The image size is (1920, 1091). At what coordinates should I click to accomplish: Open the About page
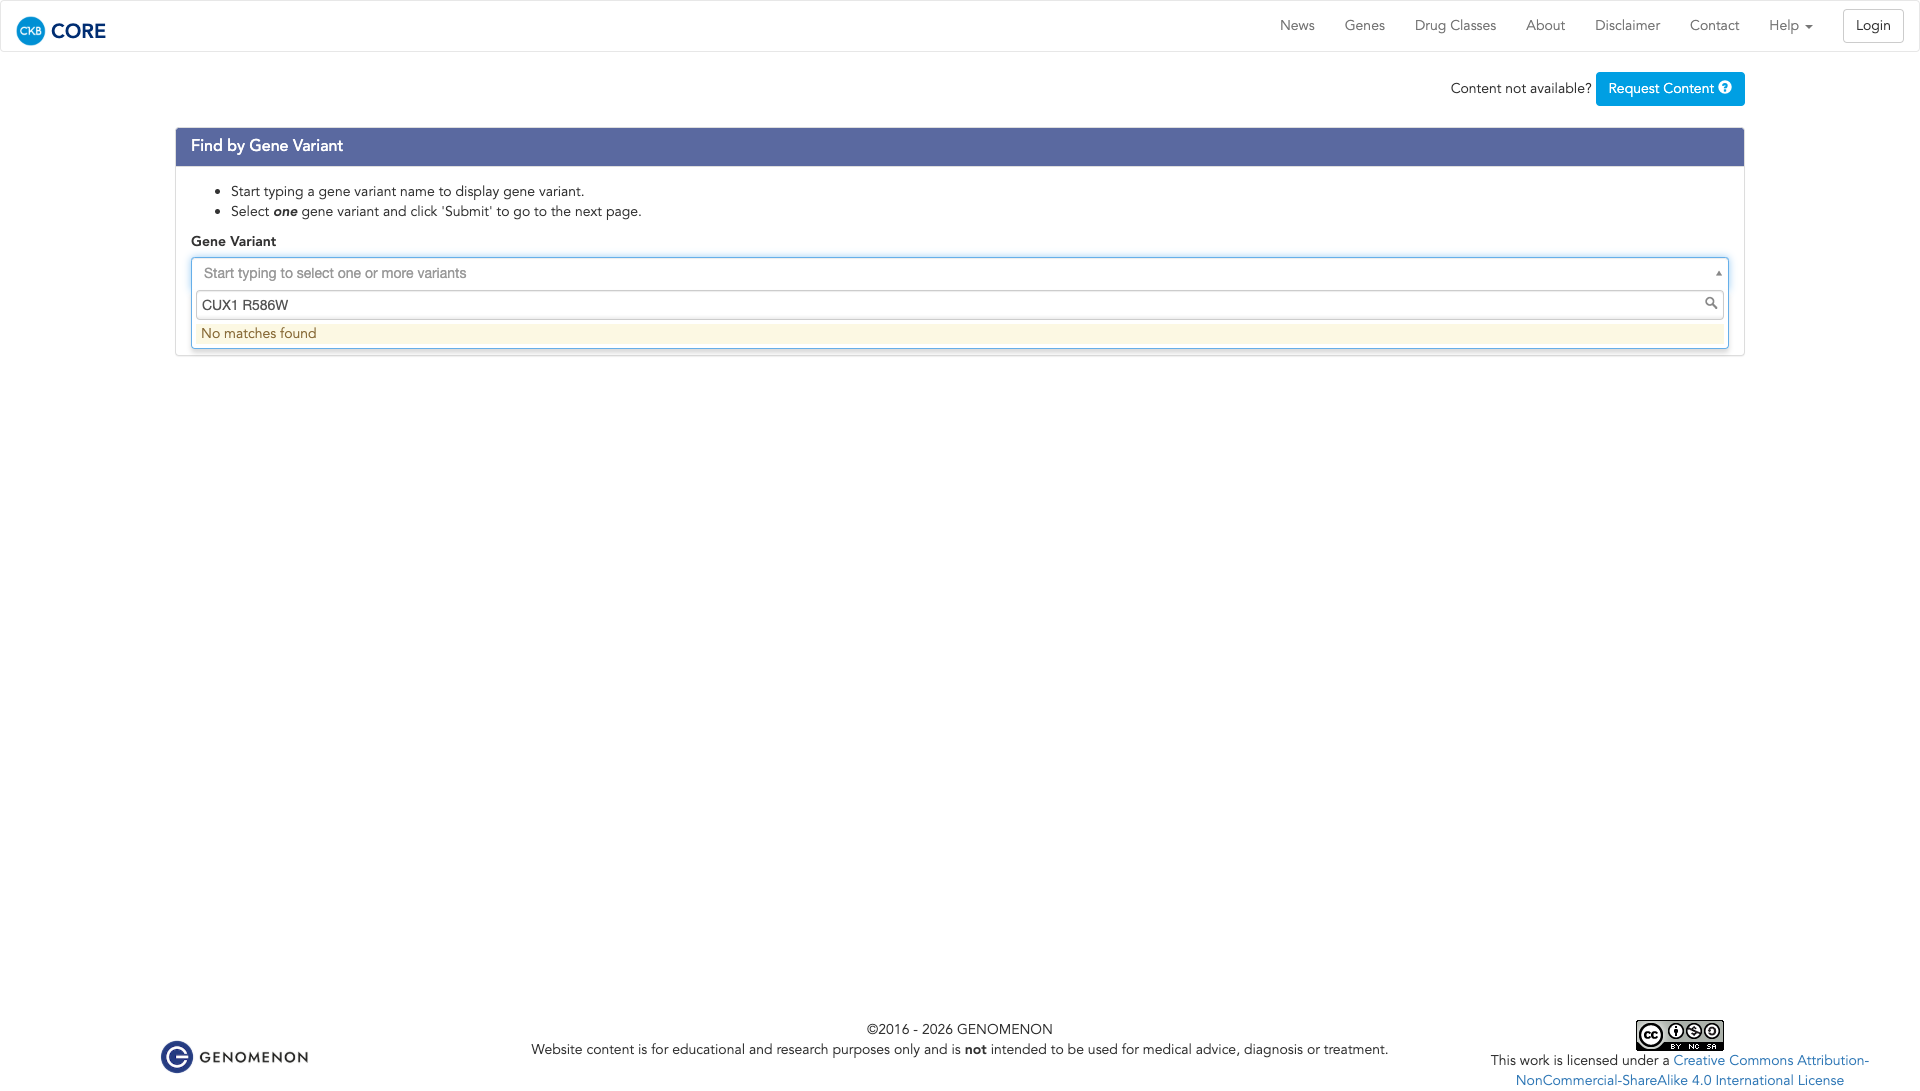tap(1545, 26)
